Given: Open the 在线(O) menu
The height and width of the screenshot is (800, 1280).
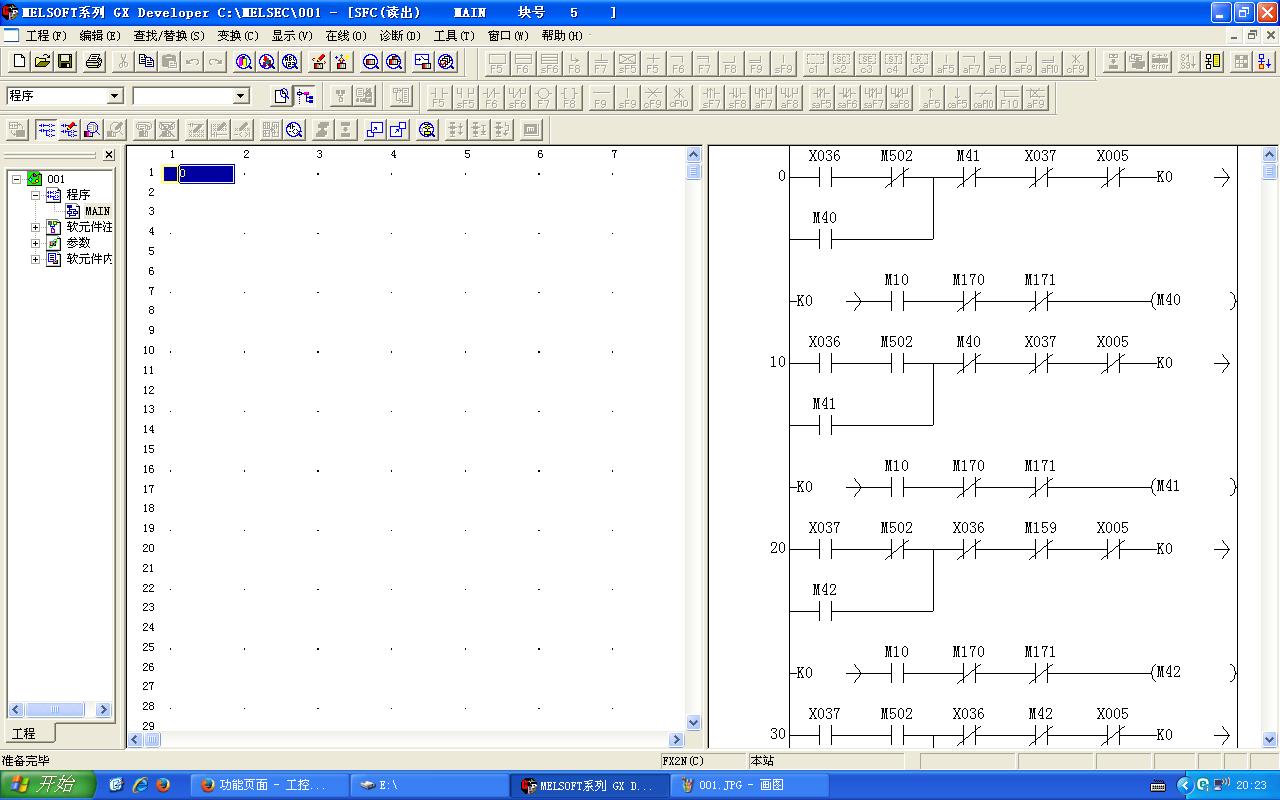Looking at the screenshot, I should [x=345, y=35].
